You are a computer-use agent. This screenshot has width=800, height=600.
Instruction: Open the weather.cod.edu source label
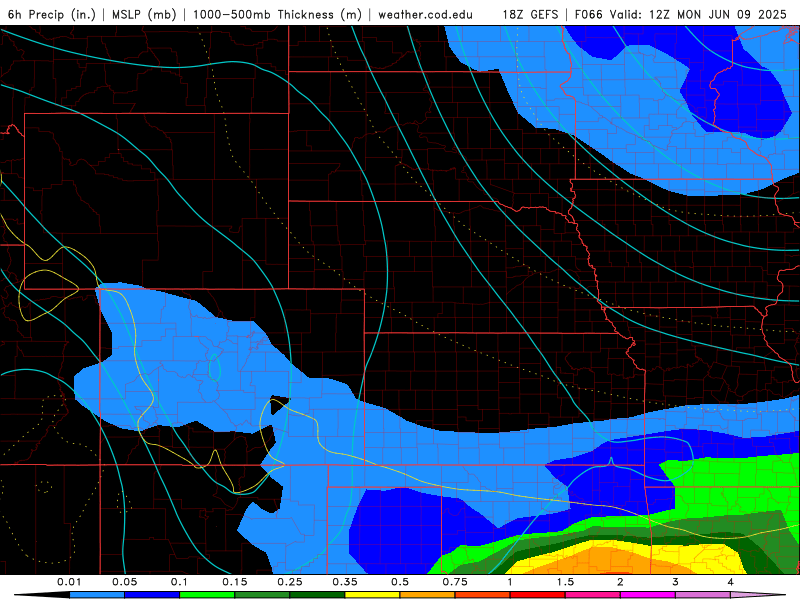pyautogui.click(x=425, y=14)
